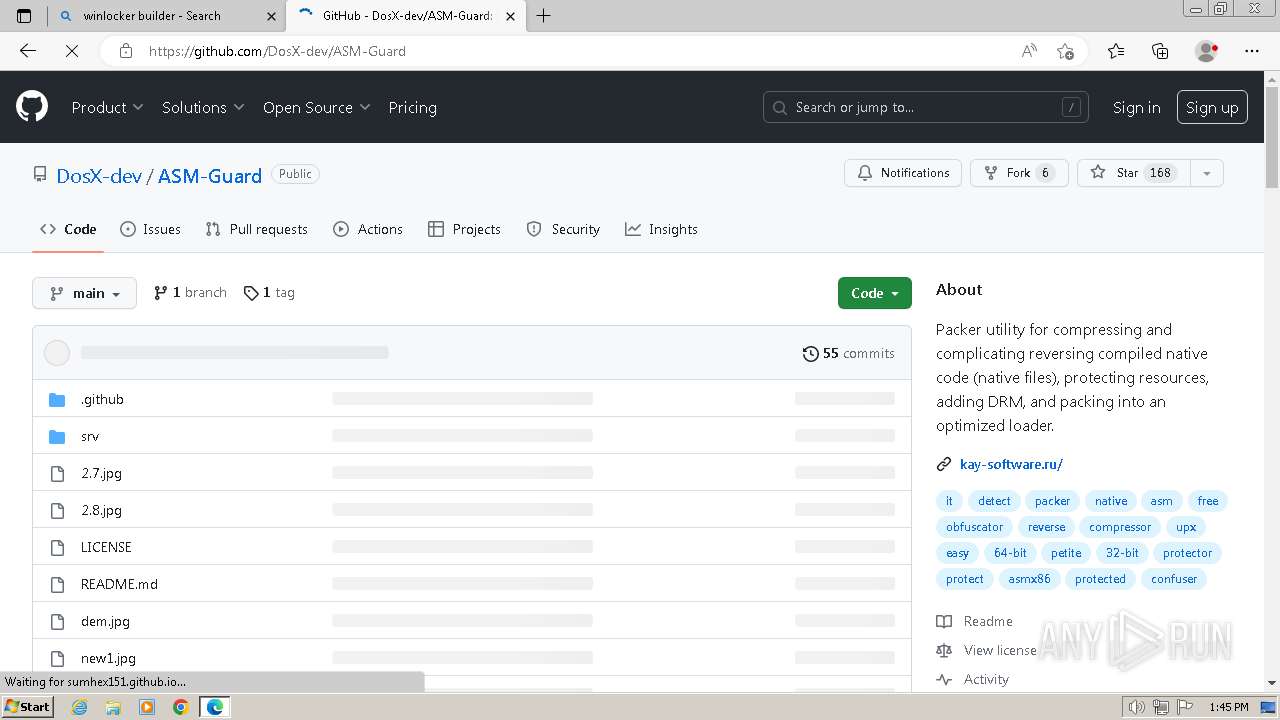Open Read aloud in address bar
This screenshot has width=1280, height=720.
(1029, 51)
